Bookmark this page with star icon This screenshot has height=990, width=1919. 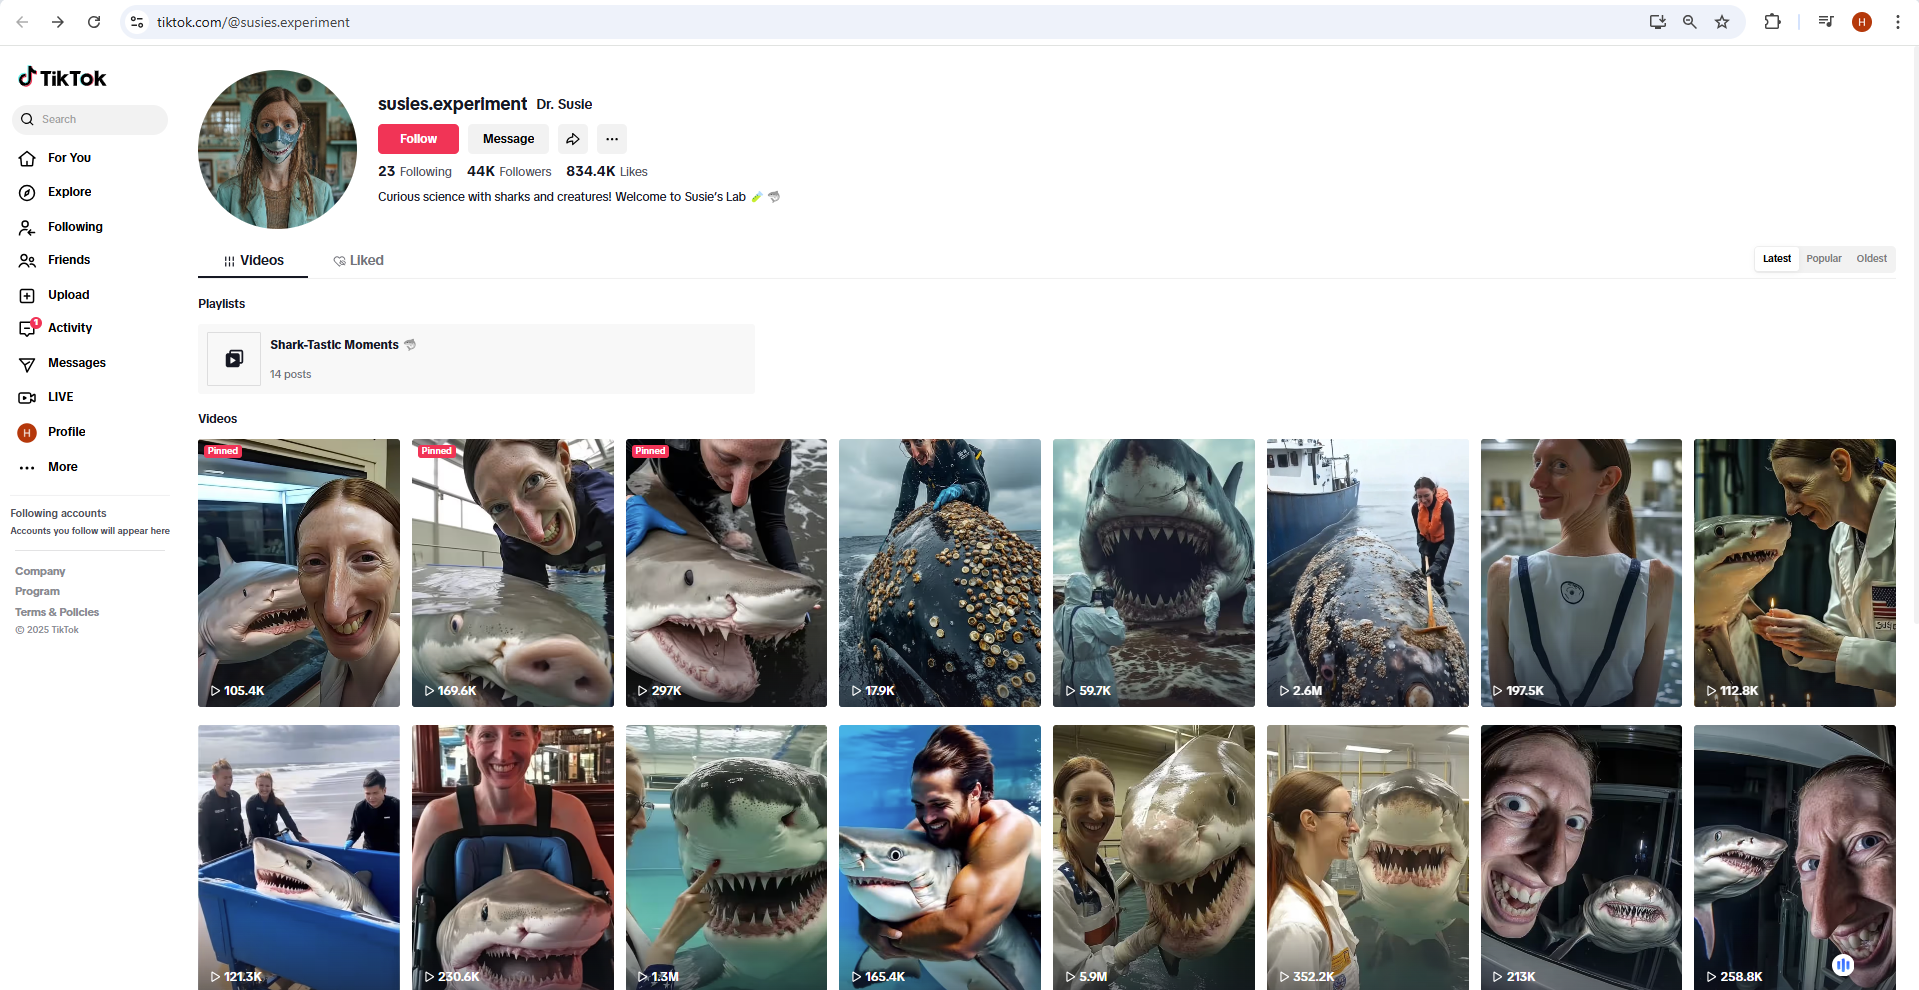point(1722,22)
